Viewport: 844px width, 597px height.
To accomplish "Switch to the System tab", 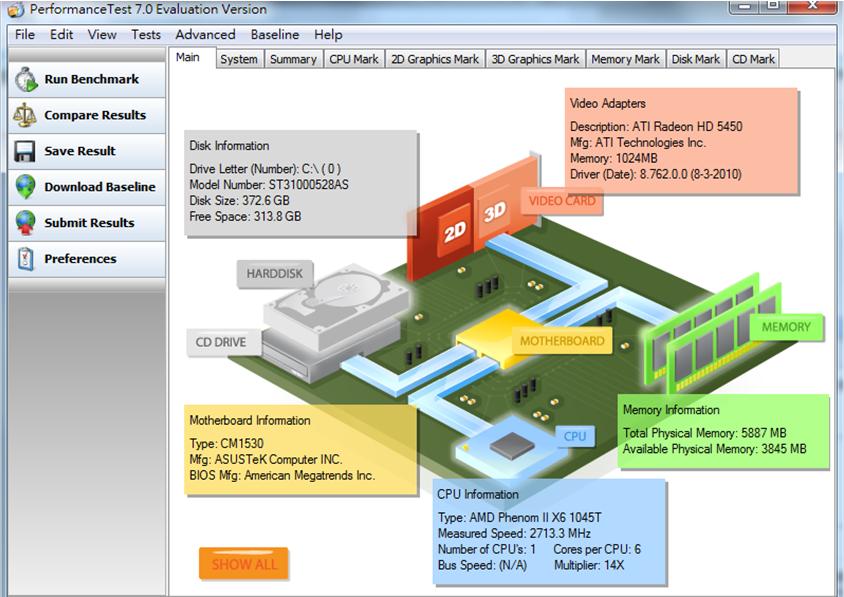I will point(239,59).
